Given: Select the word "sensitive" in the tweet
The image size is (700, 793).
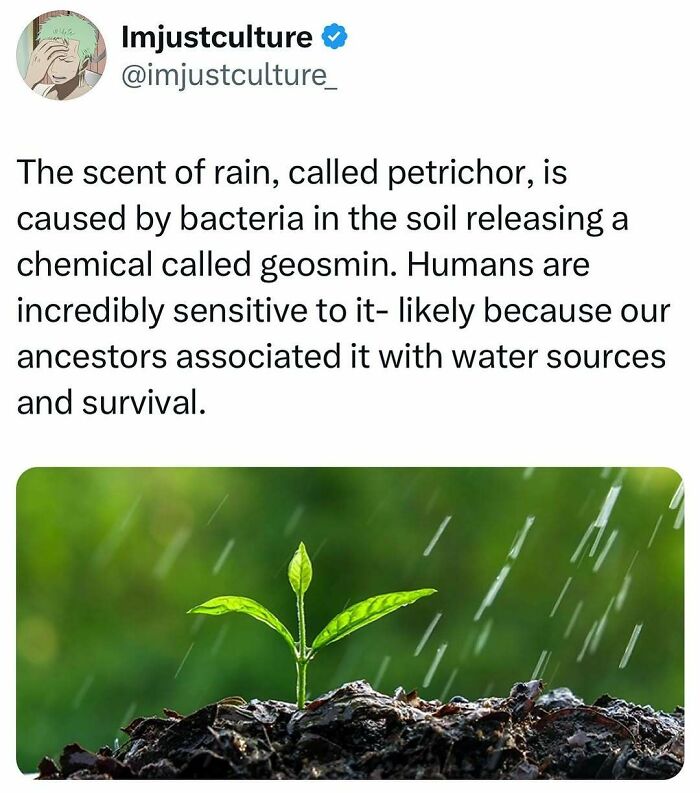Looking at the screenshot, I should click(240, 311).
